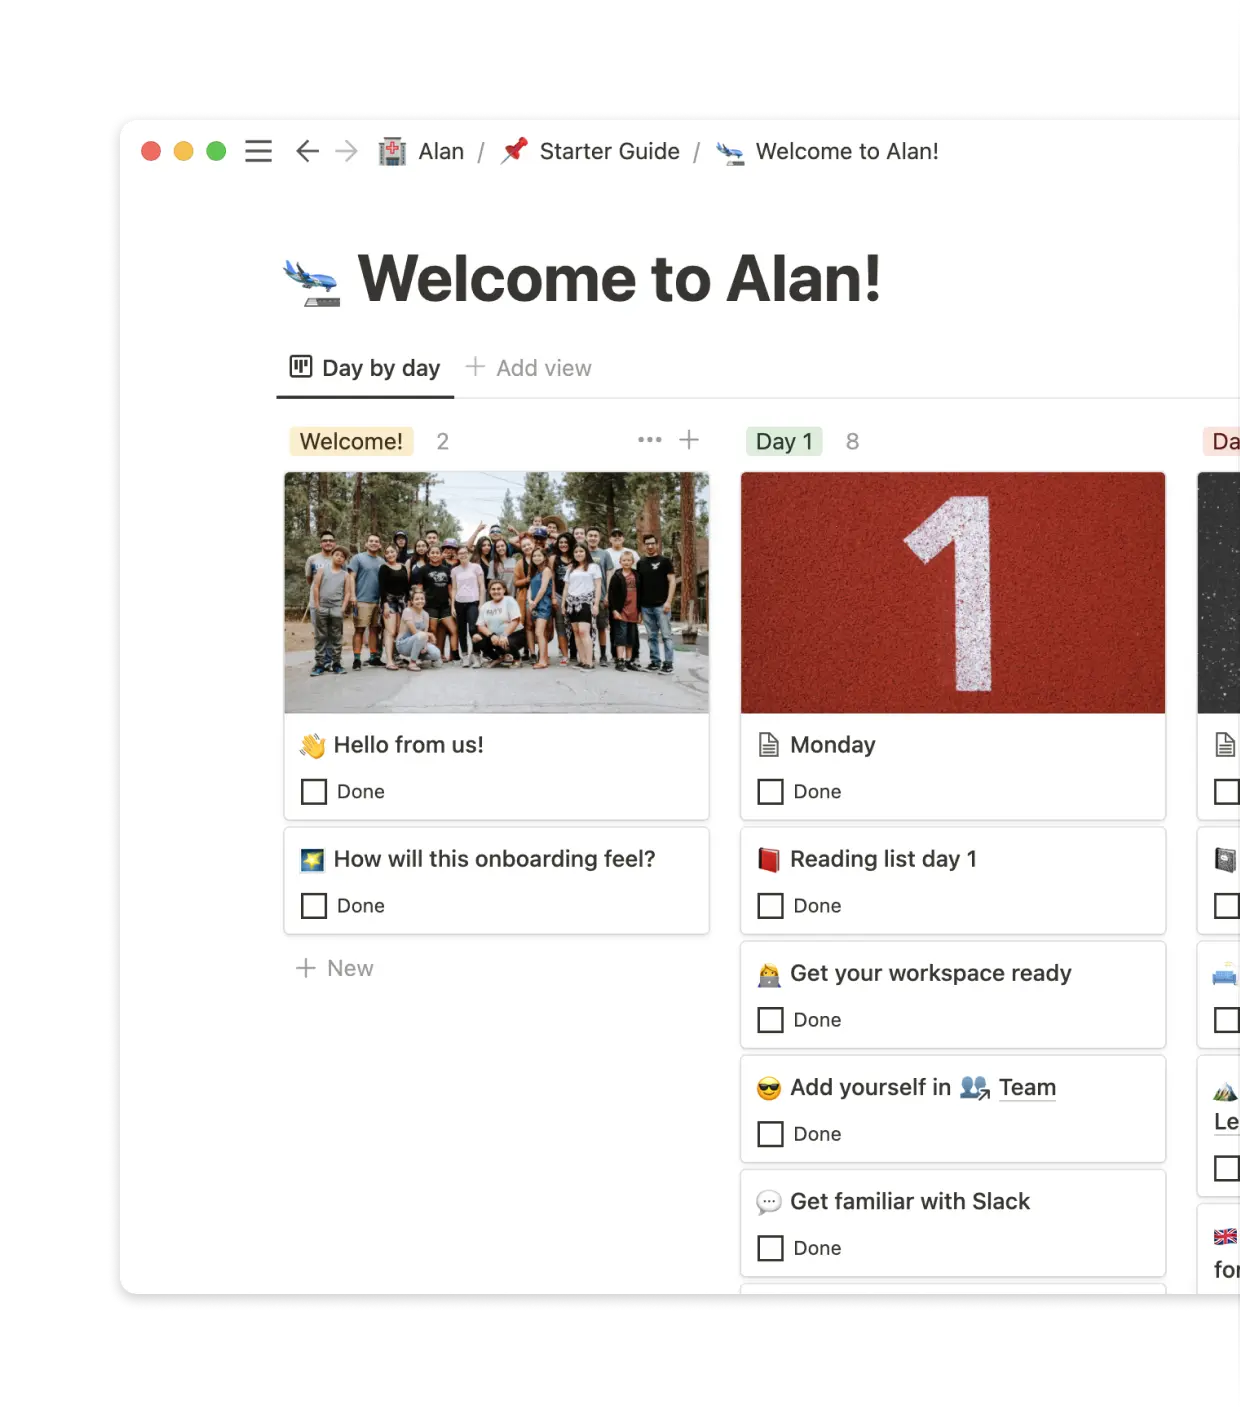Add a New card under Welcome!
Screen dimensions: 1240x1414
click(336, 968)
